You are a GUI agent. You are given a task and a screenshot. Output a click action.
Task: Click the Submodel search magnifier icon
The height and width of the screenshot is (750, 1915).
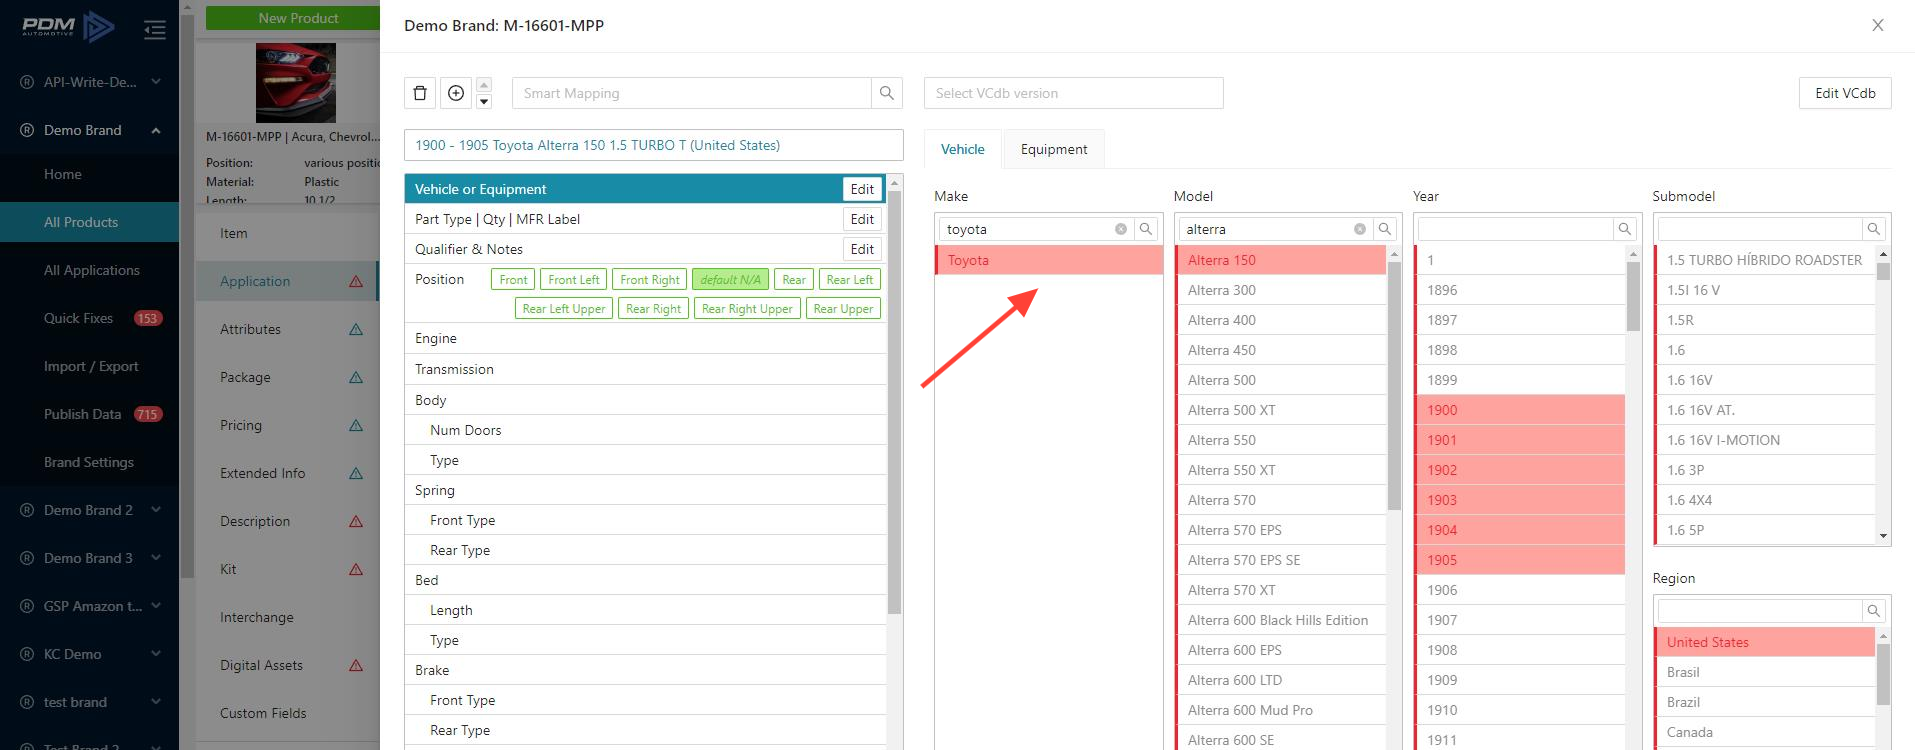click(1874, 229)
